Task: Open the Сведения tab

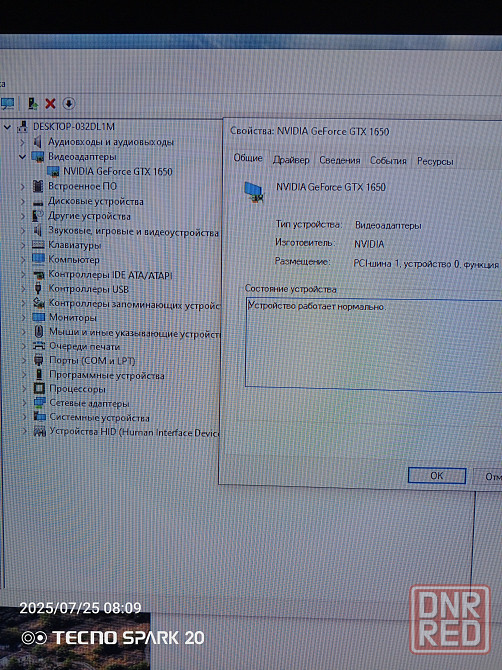Action: tap(340, 161)
